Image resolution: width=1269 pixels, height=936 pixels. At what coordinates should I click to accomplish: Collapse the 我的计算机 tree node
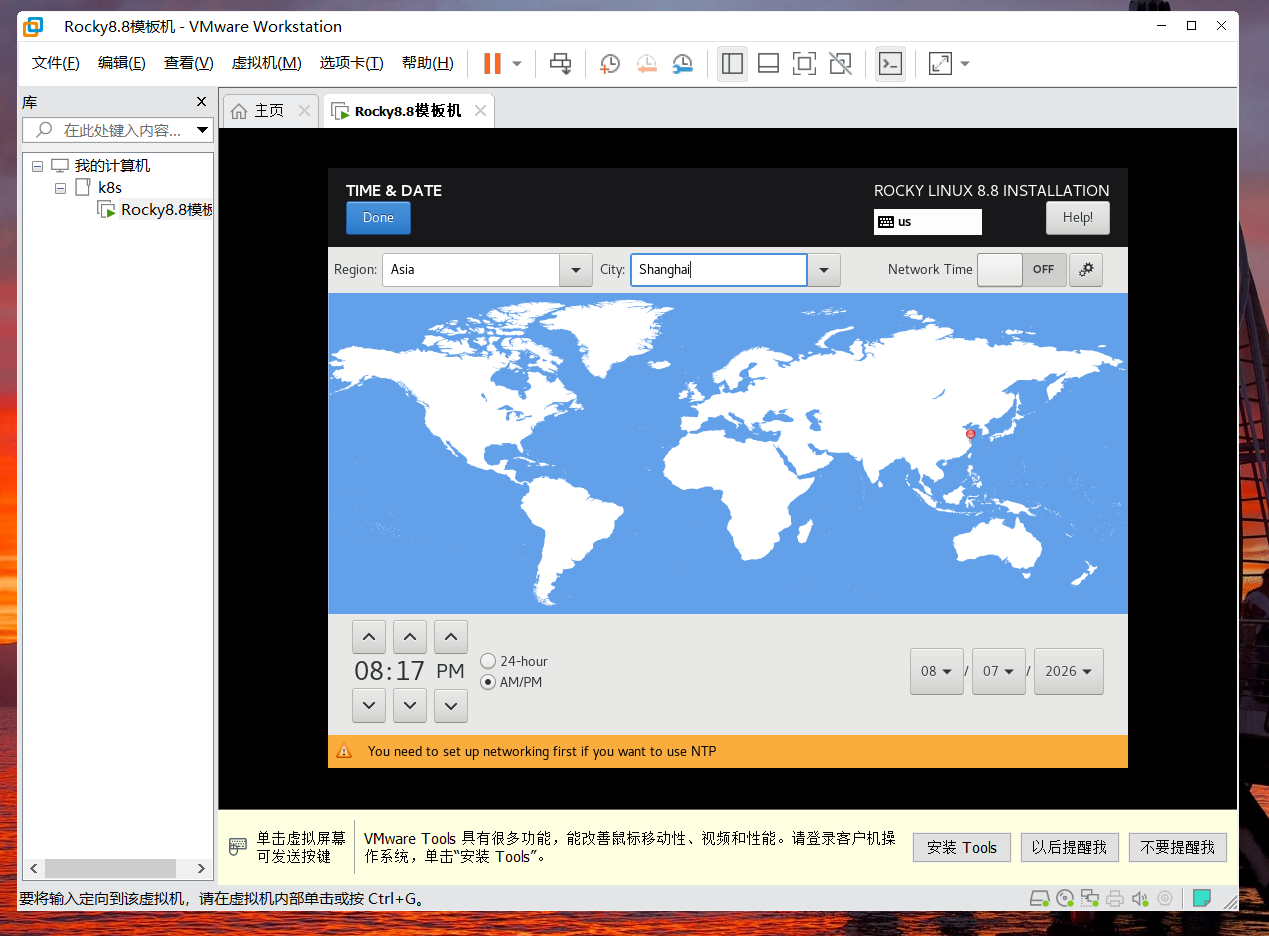click(x=37, y=166)
